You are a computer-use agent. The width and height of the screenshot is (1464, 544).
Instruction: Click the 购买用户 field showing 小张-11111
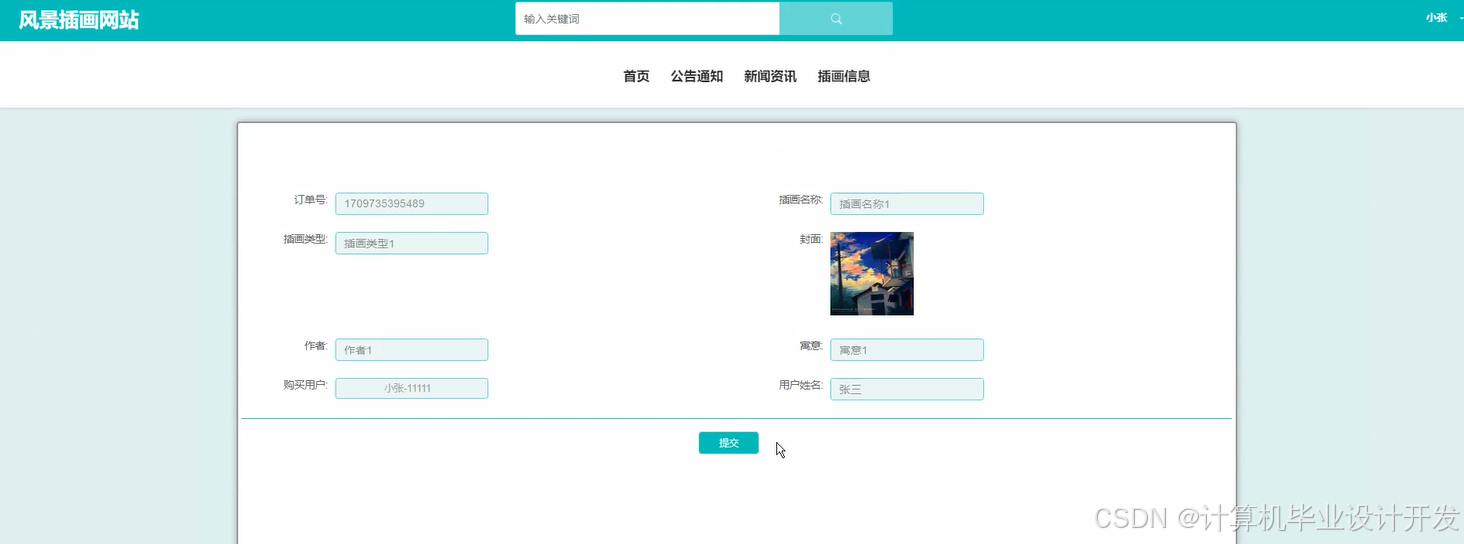(411, 388)
